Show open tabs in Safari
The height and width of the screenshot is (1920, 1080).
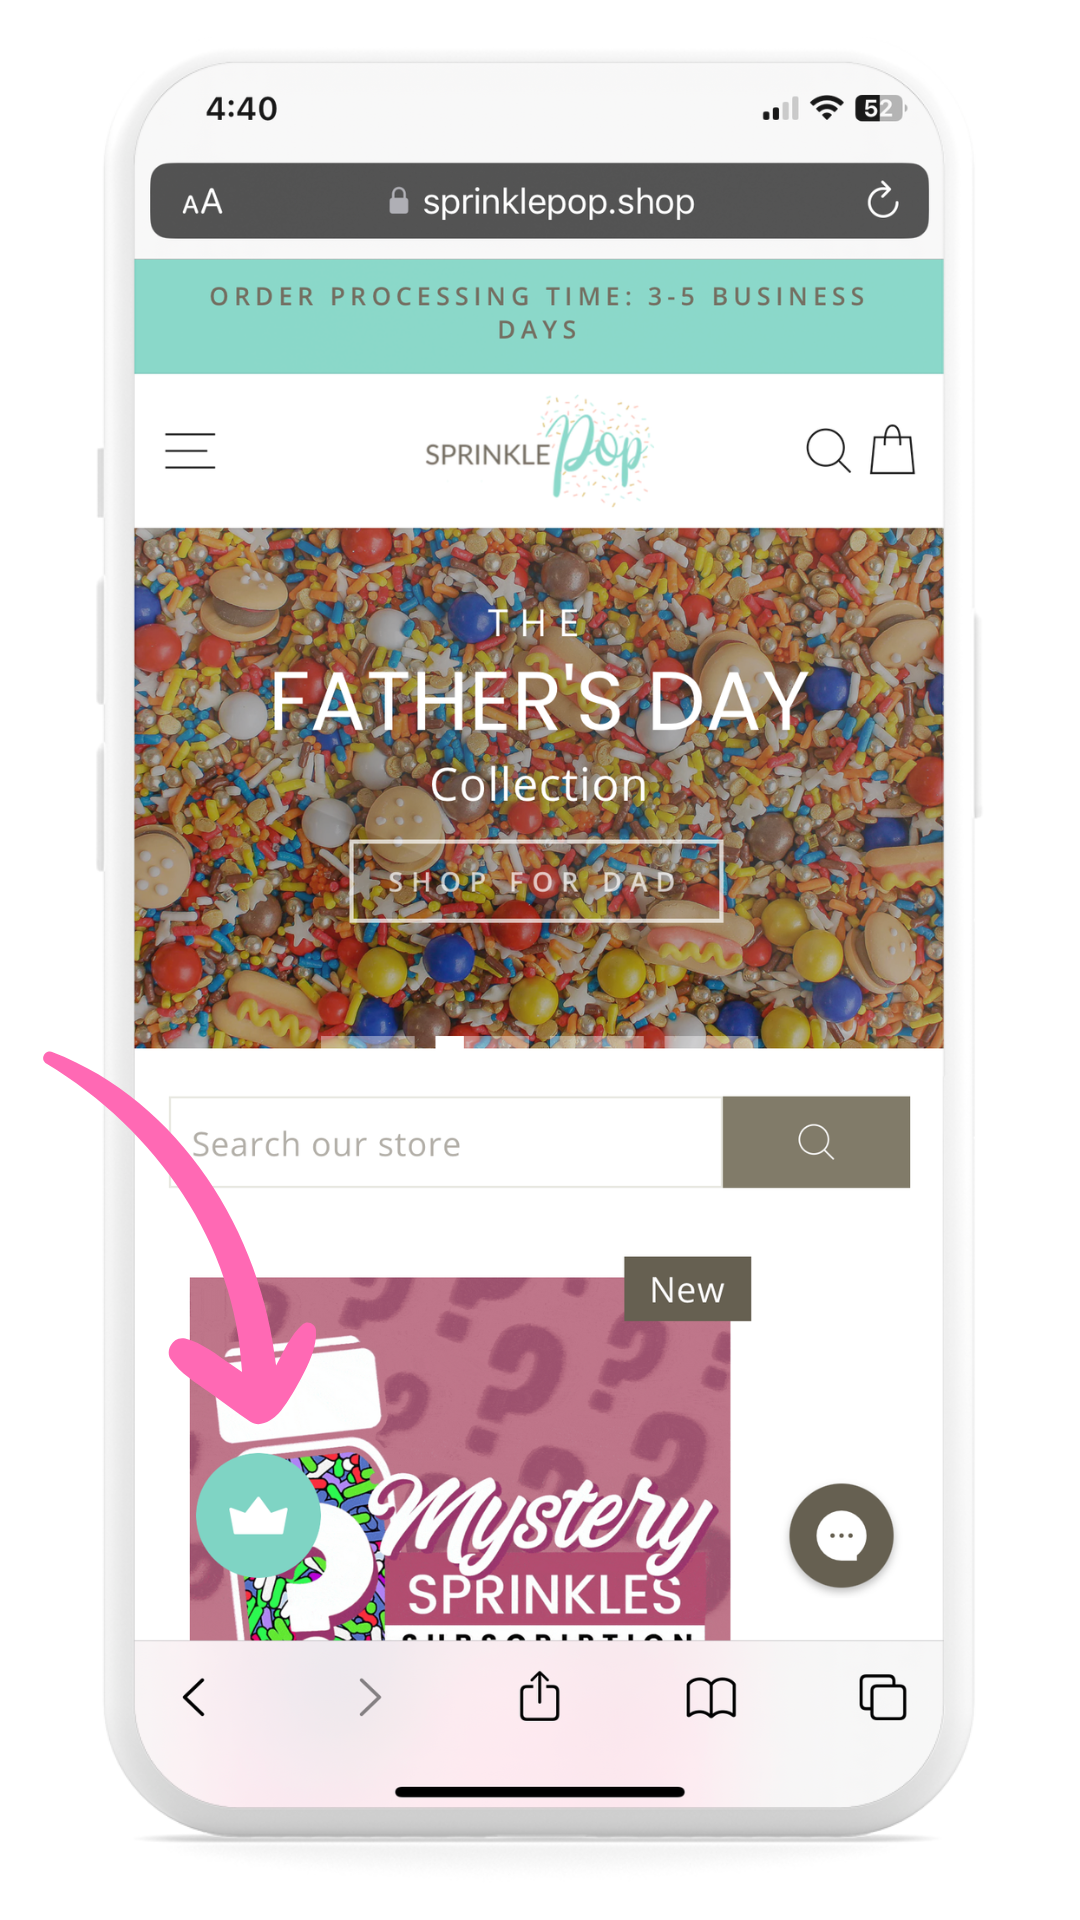[x=883, y=1697]
